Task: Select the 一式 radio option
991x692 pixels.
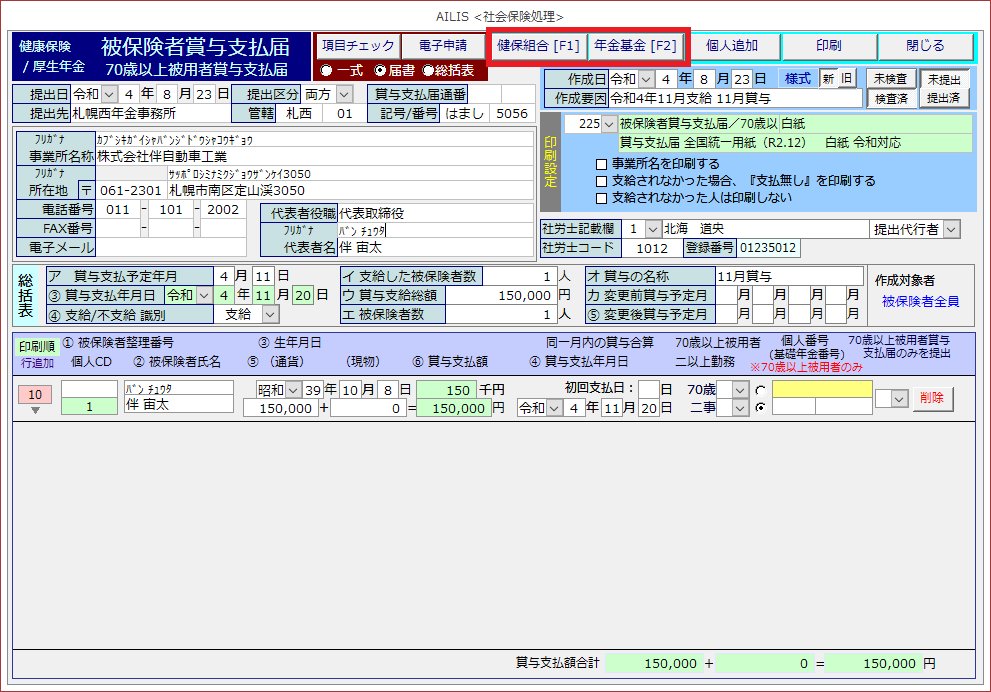Action: pos(327,70)
